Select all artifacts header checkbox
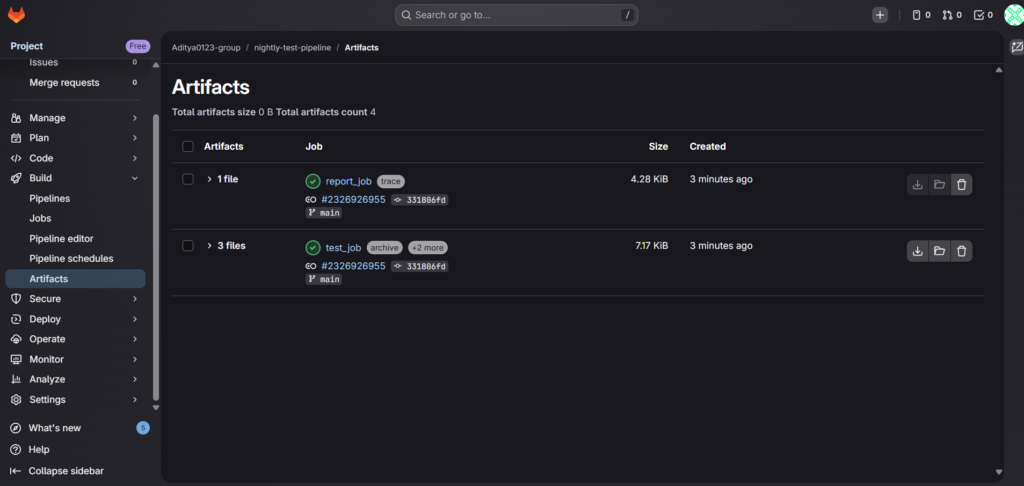The image size is (1024, 486). pos(188,147)
